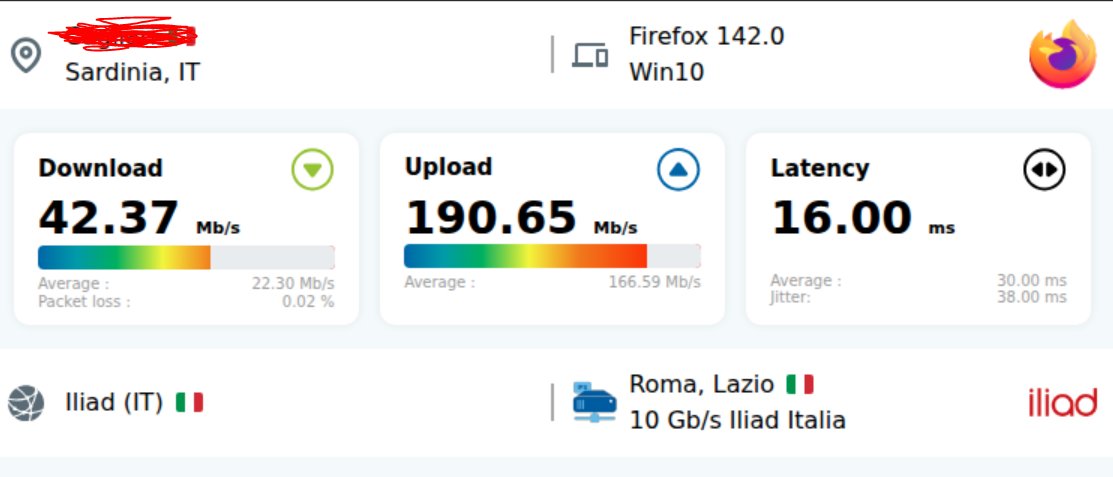1113x477 pixels.
Task: Click the Iliad (IT) provider name
Action: (x=114, y=403)
